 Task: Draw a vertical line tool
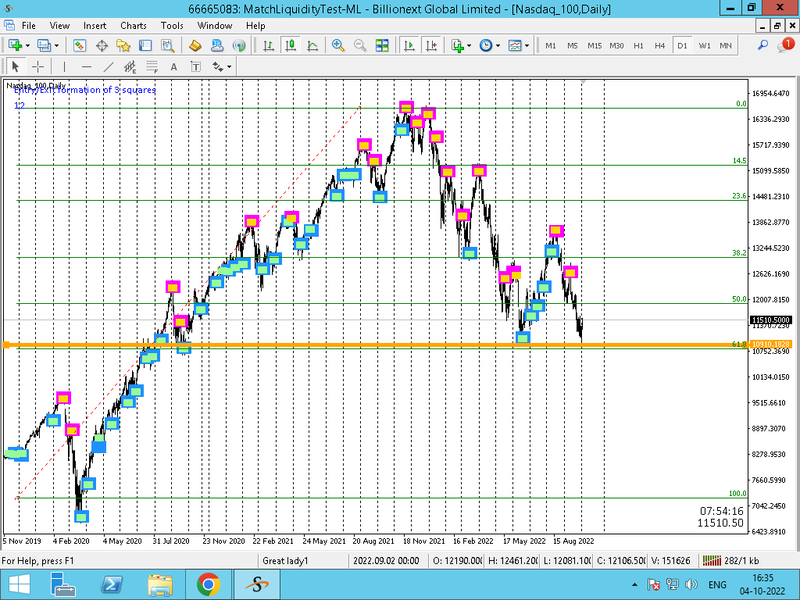(x=64, y=67)
